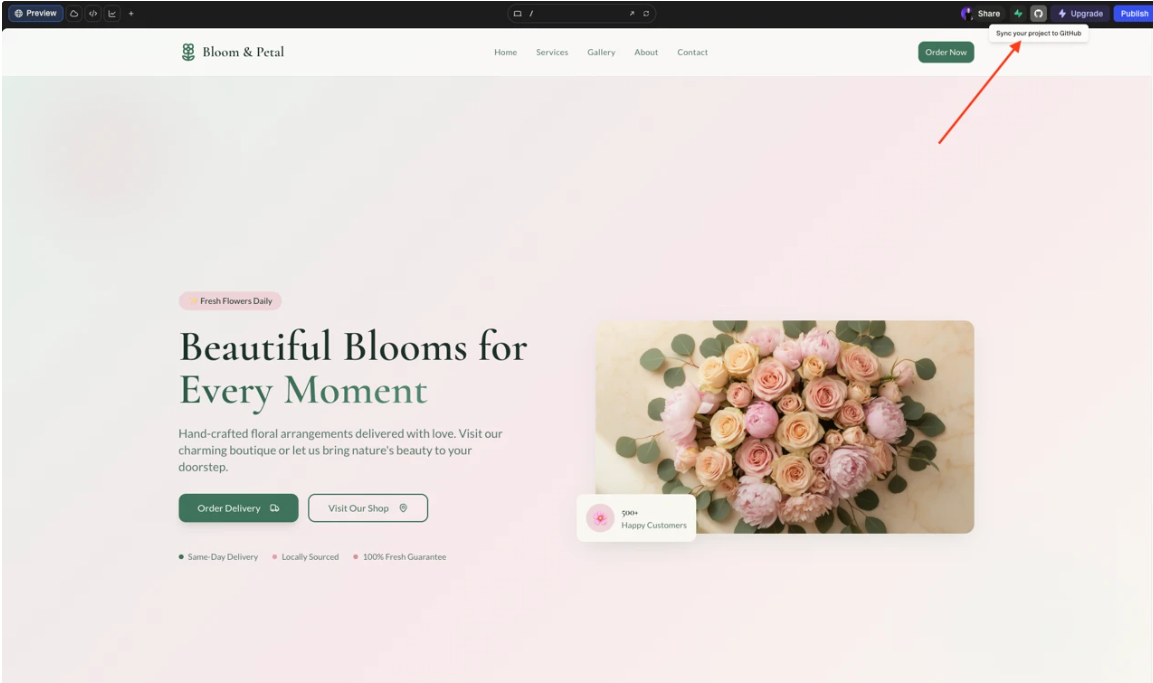The height and width of the screenshot is (683, 1153).
Task: Click the Upgrade button
Action: [x=1080, y=14]
